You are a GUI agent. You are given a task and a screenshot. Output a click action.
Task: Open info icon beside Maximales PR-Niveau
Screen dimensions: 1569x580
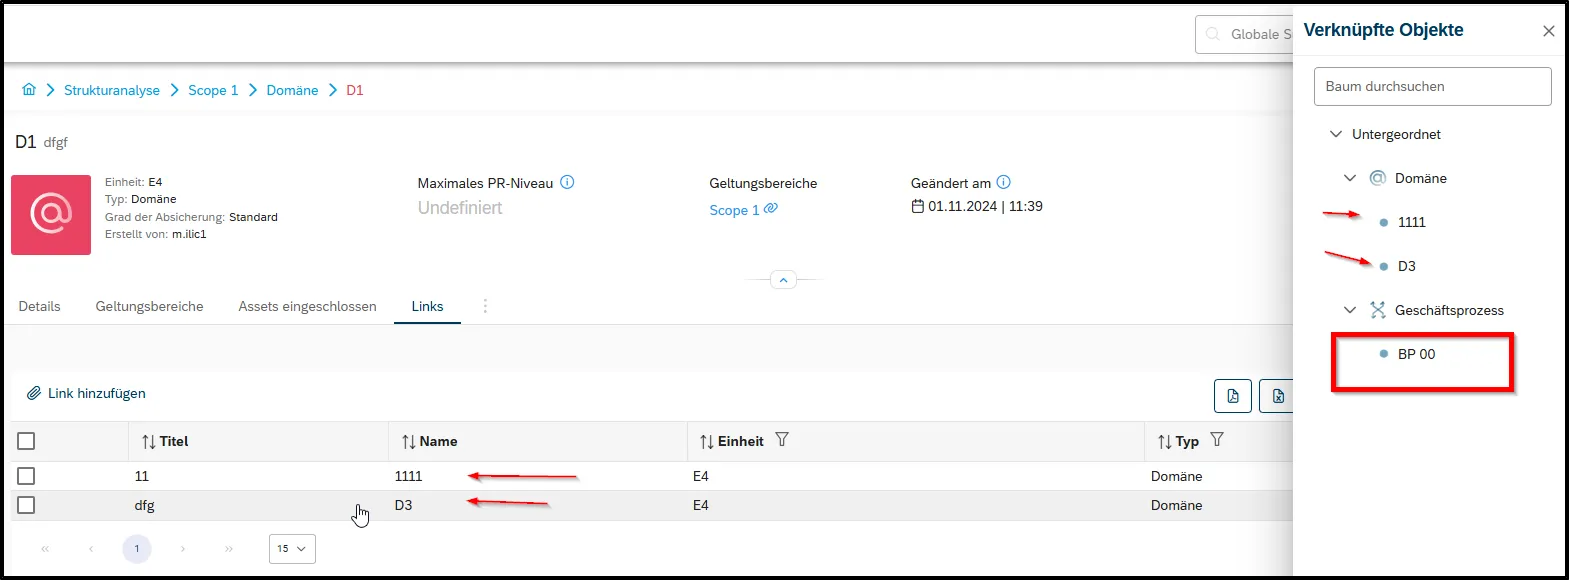point(567,182)
